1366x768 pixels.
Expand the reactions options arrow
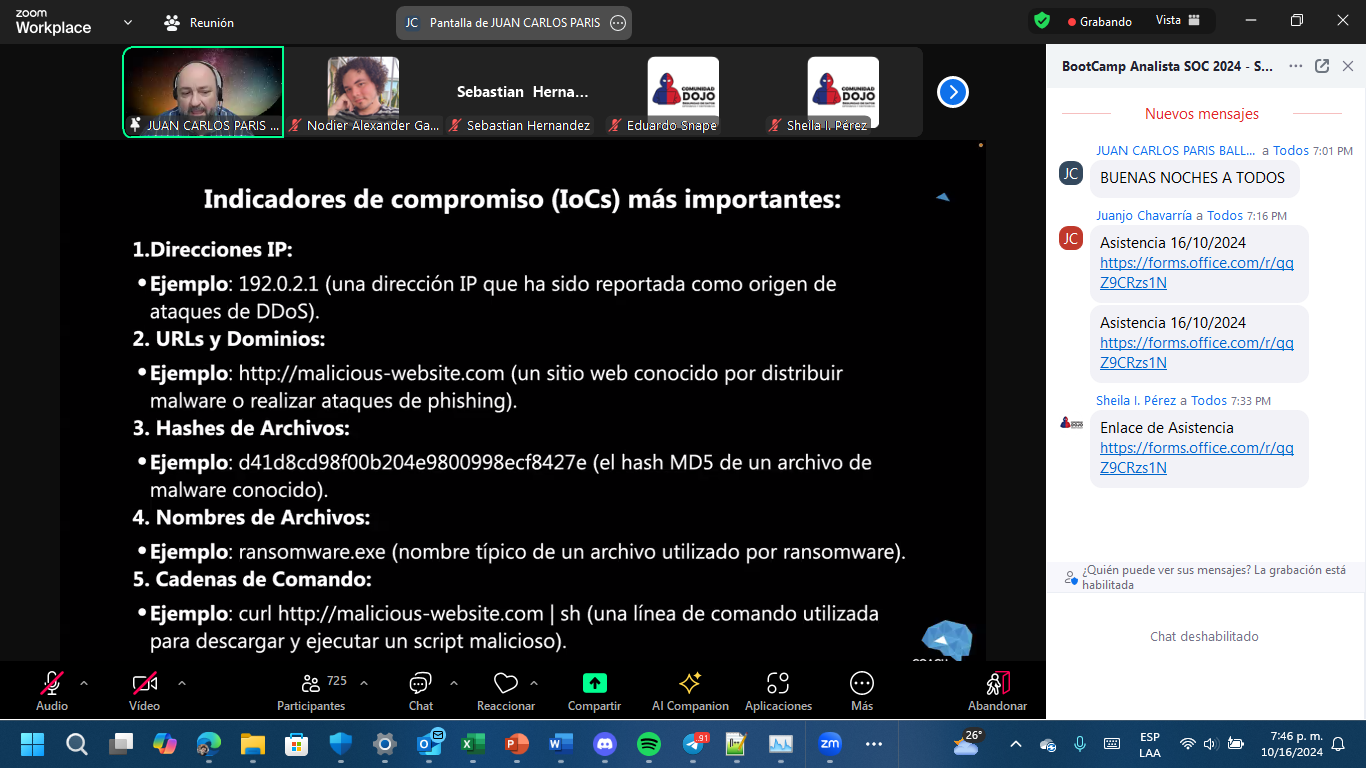pos(534,683)
